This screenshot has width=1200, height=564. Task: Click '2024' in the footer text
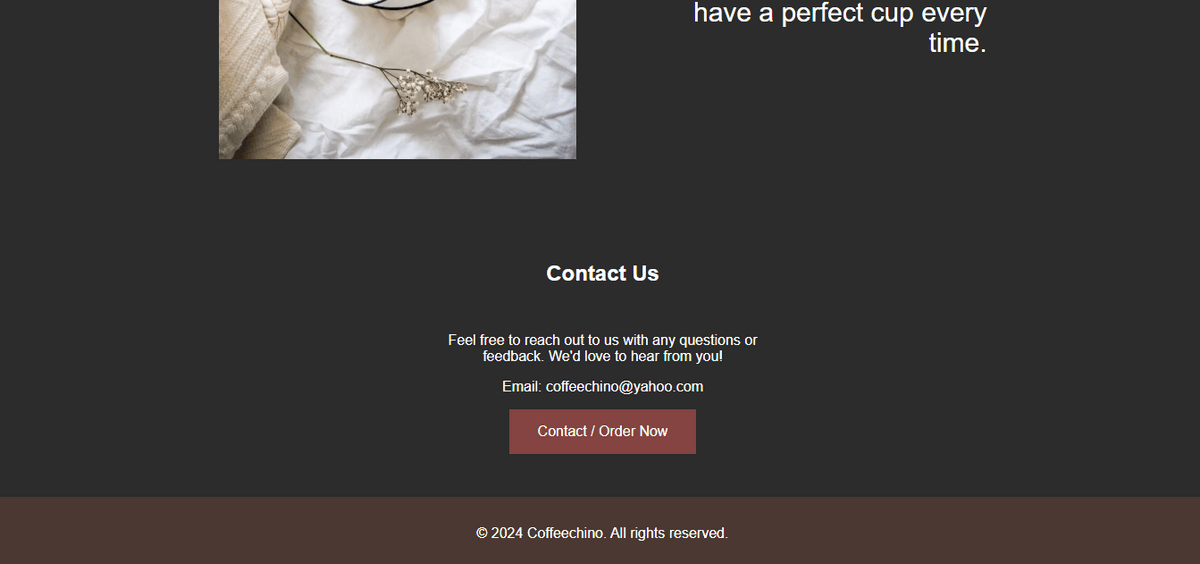[507, 533]
